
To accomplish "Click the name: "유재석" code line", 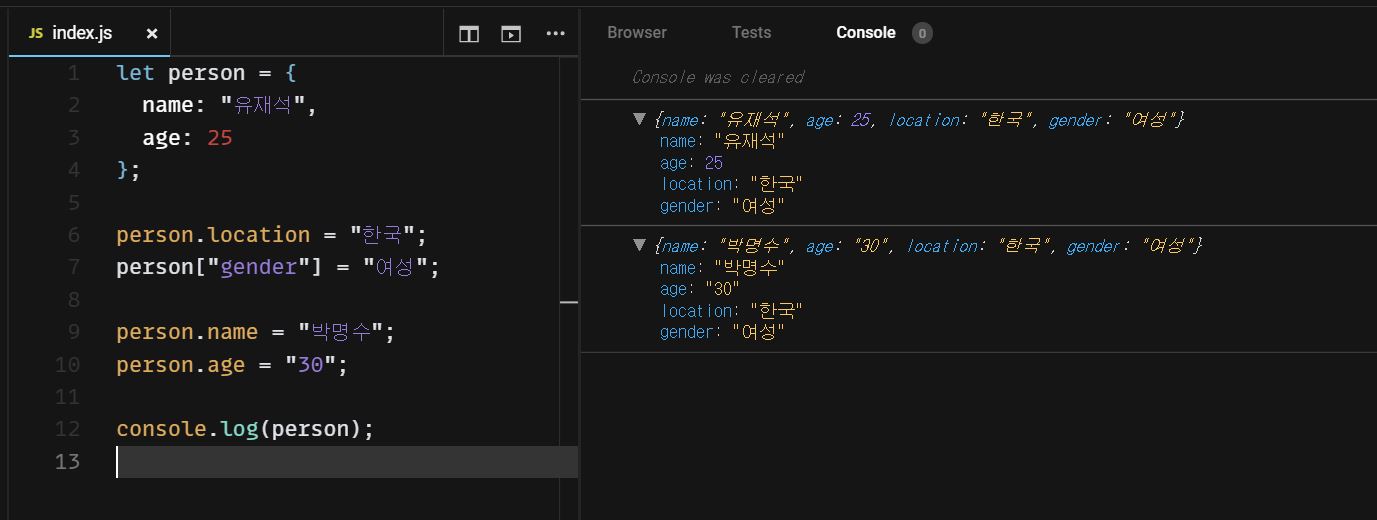I will (x=230, y=105).
